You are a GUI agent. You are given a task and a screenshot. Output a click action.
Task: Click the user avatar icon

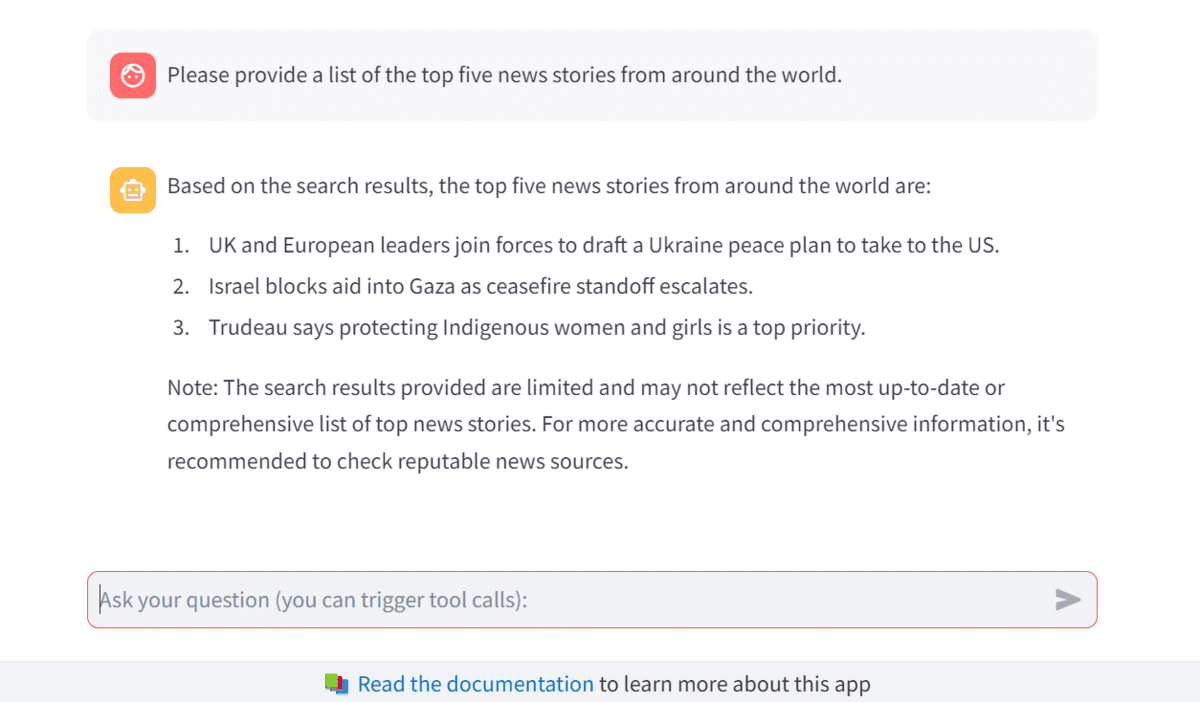click(x=133, y=75)
